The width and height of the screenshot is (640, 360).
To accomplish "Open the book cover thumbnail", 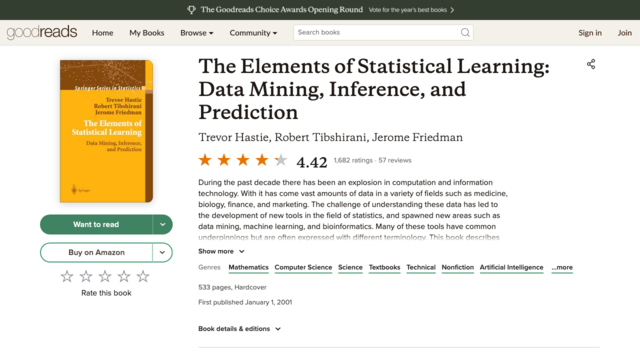I will (x=107, y=131).
